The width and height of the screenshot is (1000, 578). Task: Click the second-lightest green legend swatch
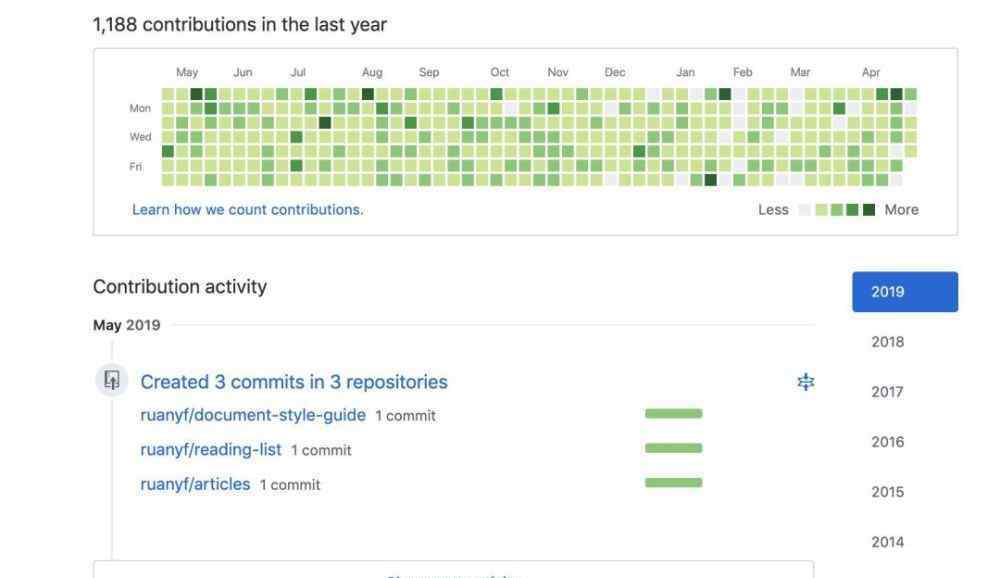[837, 210]
